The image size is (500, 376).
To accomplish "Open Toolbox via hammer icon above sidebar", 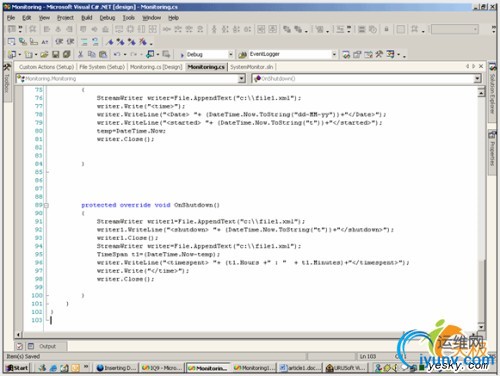I will point(7,67).
